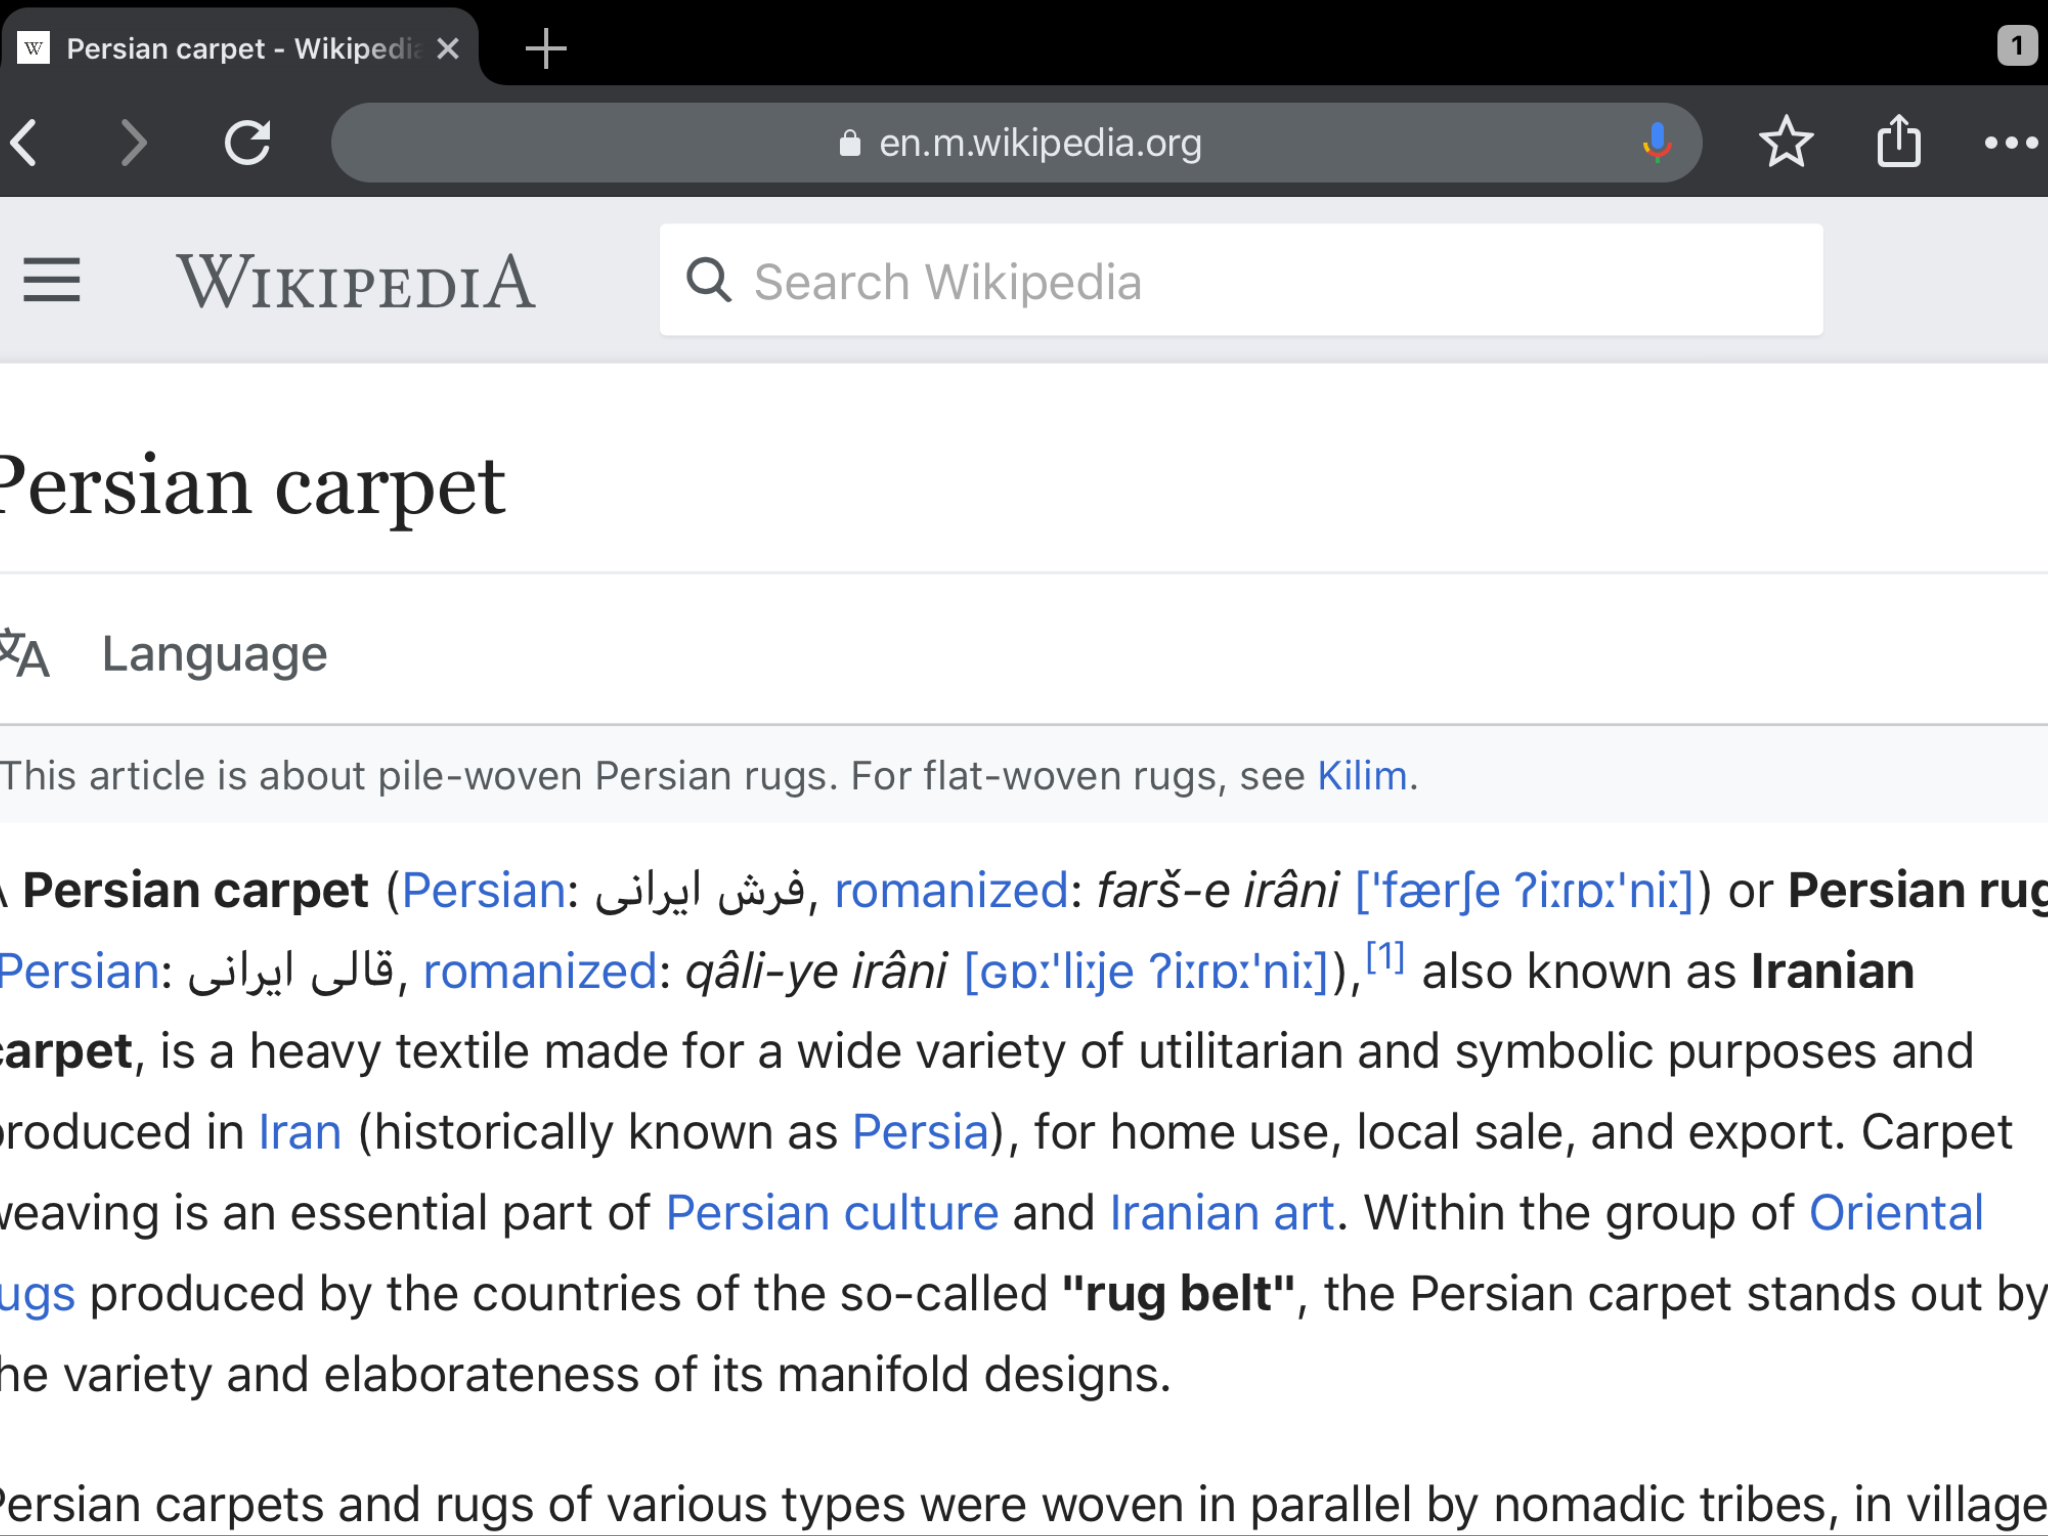The width and height of the screenshot is (2048, 1536).
Task: Open the IPA pronunciation link [ˈfærʃe ʔiːrɒːˈniː]
Action: pos(1524,890)
